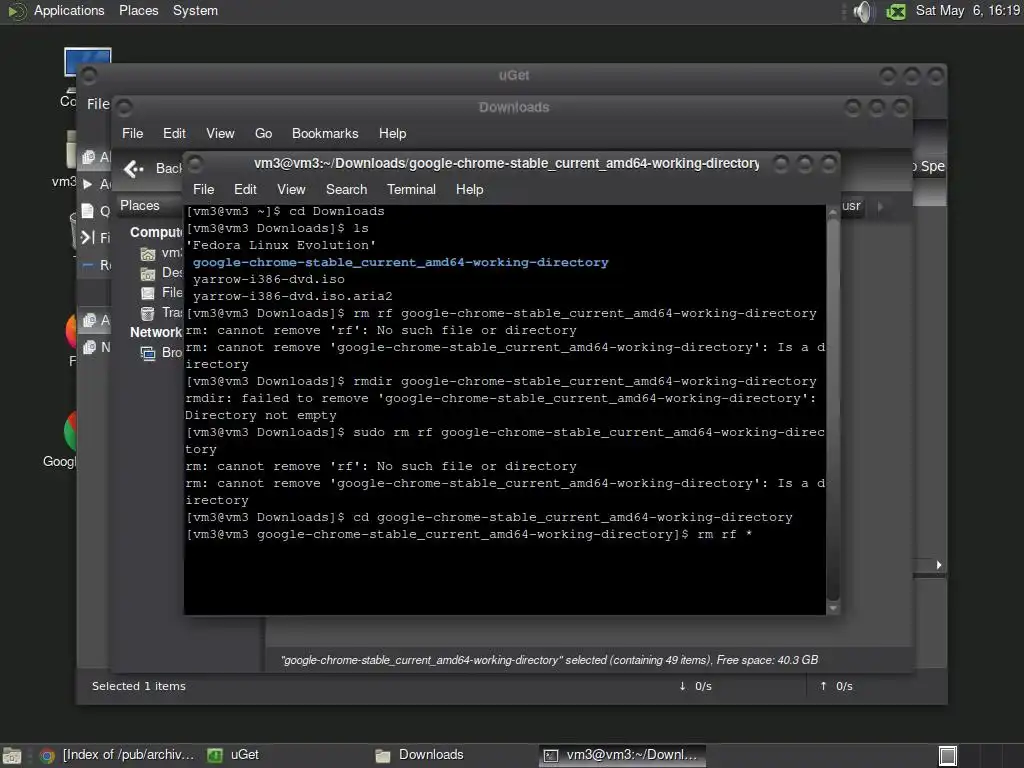Click the Computer icon on the desktop
The image size is (1024, 768).
[x=88, y=64]
